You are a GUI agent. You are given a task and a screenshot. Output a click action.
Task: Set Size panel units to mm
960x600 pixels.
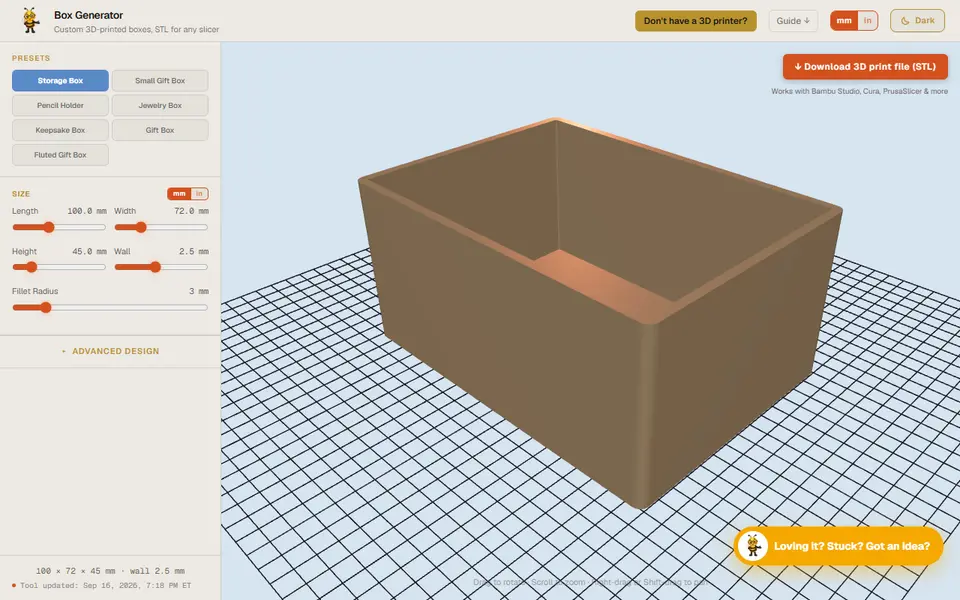pos(179,193)
